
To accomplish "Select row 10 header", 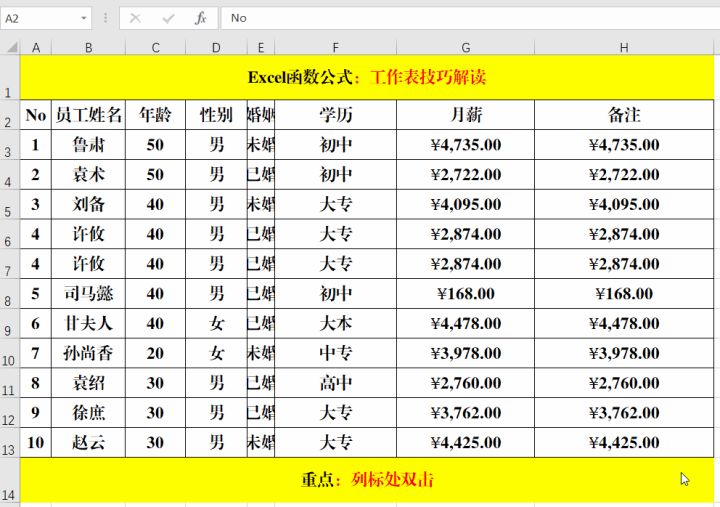I will point(10,354).
